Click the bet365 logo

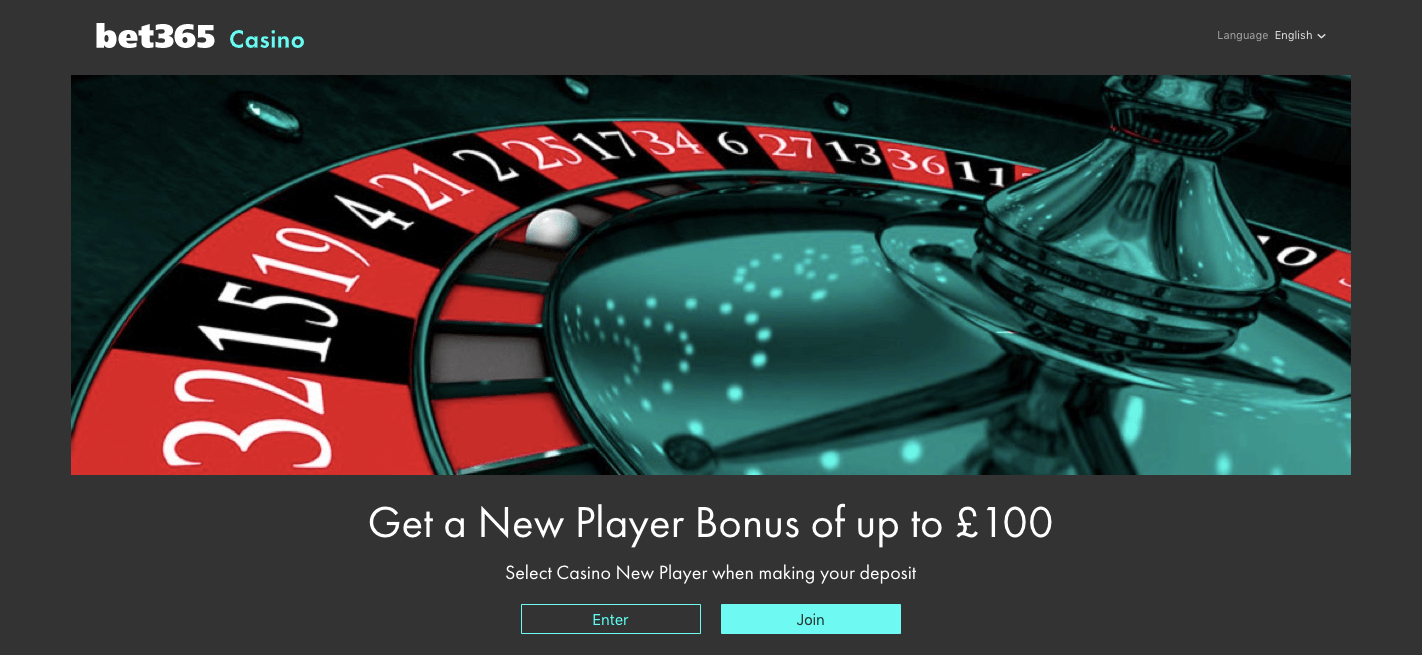click(155, 36)
